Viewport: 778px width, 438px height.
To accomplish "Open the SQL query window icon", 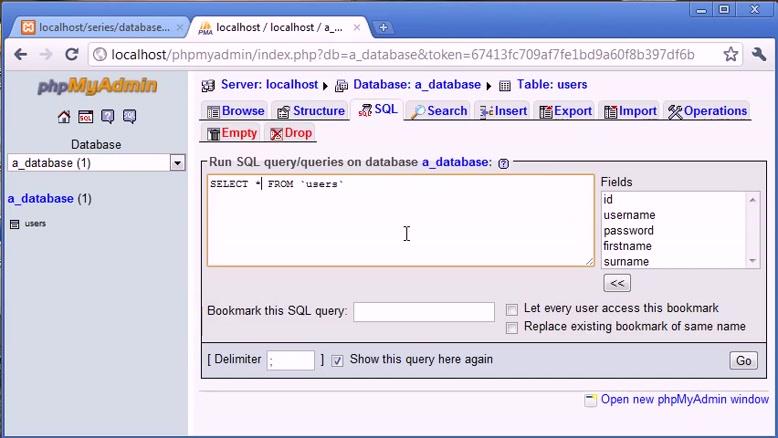I will coord(86,117).
